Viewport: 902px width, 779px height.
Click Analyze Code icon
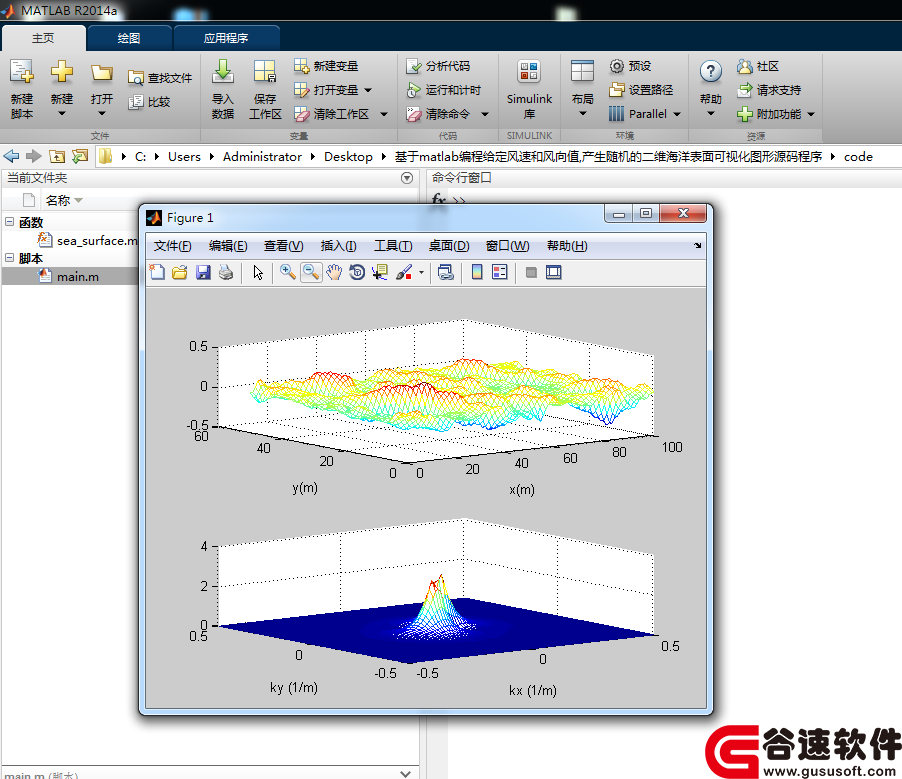point(414,66)
